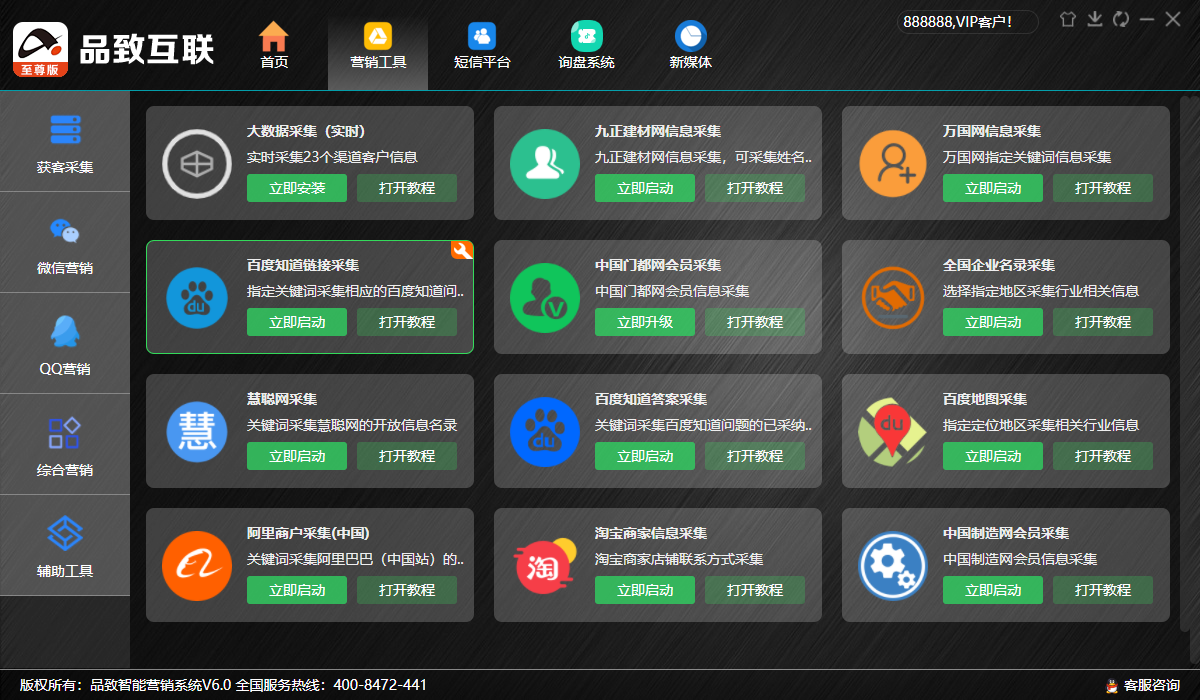Open tutorial for 中国制造网会员采集

pos(1103,590)
